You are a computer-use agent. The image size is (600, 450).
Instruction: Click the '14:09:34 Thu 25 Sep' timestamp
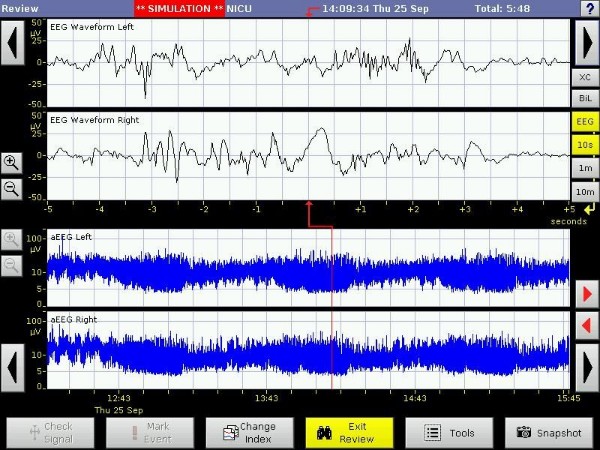[375, 8]
